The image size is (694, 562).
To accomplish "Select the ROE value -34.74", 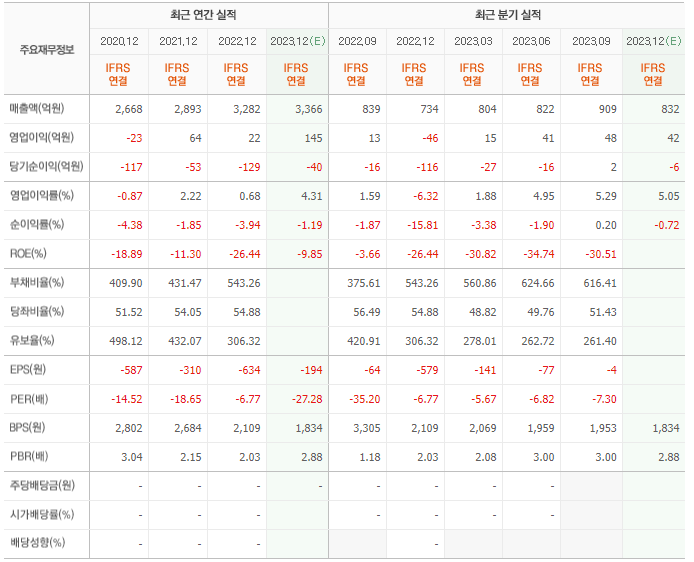I will pos(539,254).
